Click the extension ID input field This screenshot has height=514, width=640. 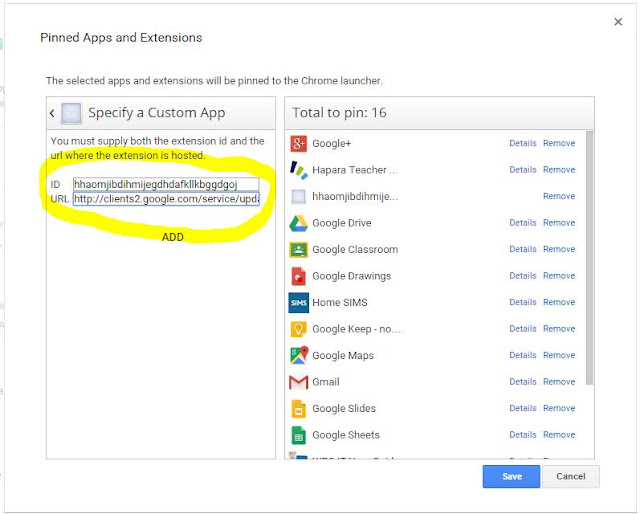(166, 184)
